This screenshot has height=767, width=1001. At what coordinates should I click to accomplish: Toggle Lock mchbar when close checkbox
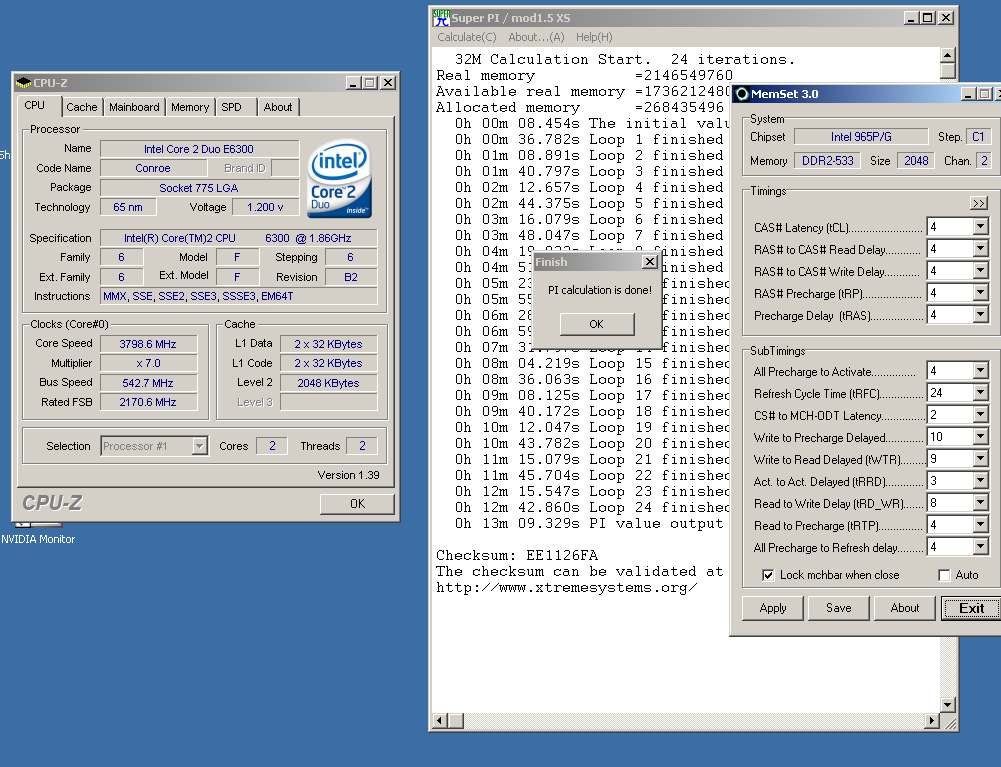tap(768, 575)
